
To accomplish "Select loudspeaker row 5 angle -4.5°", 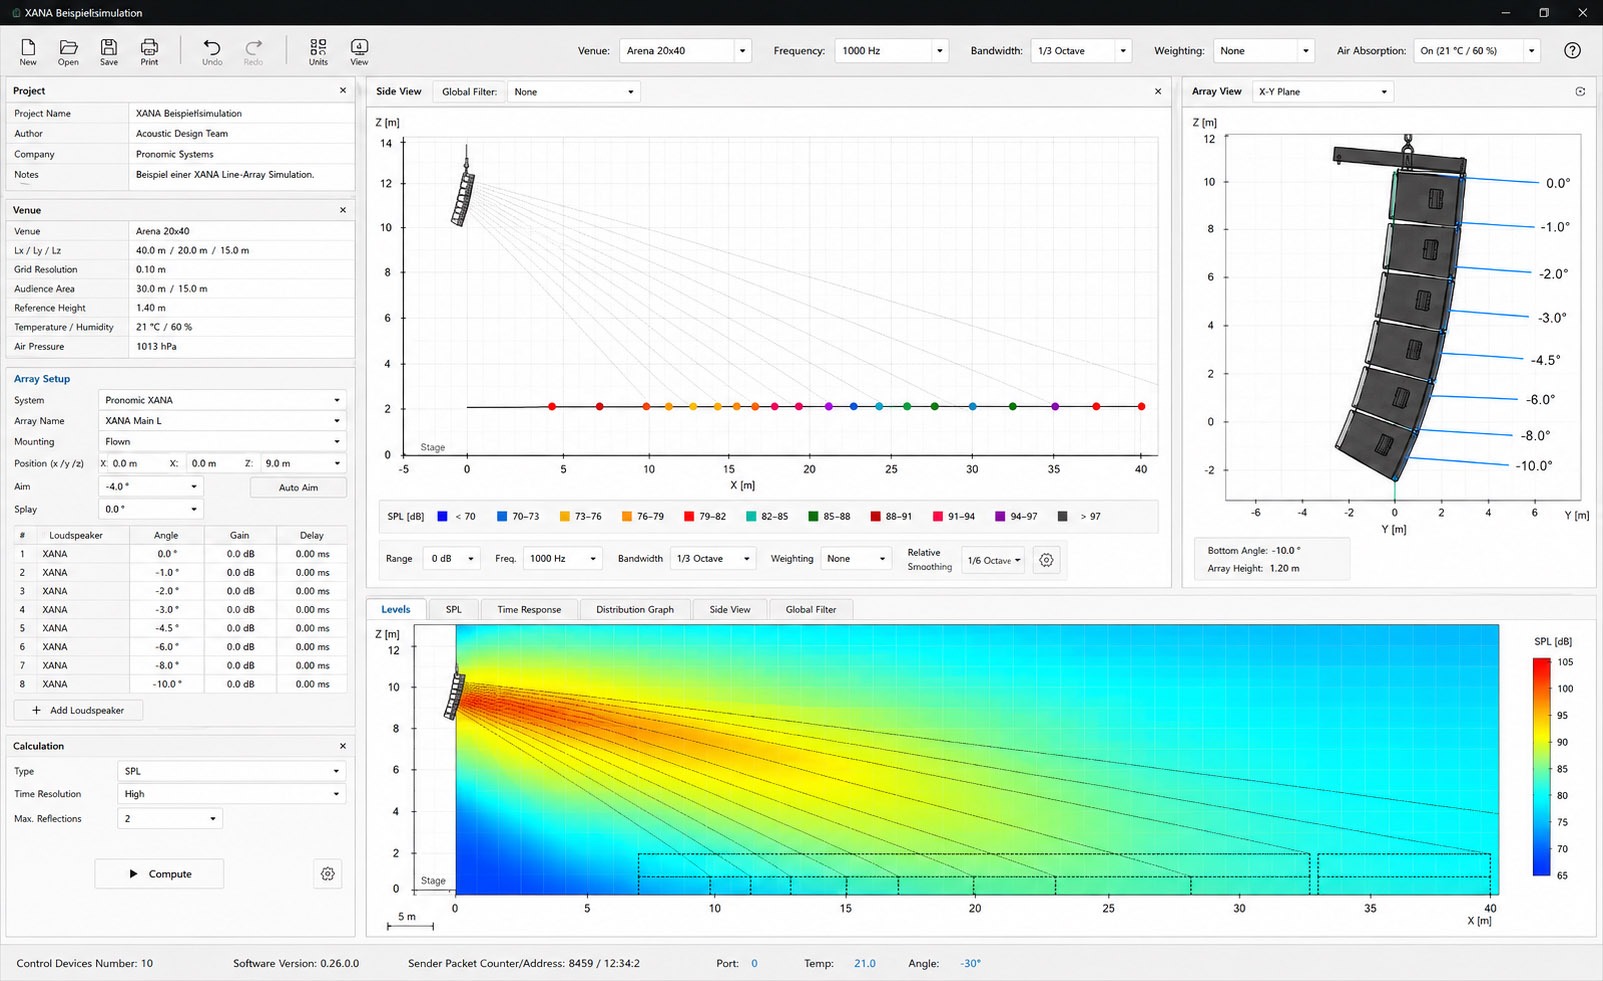I will coord(166,628).
